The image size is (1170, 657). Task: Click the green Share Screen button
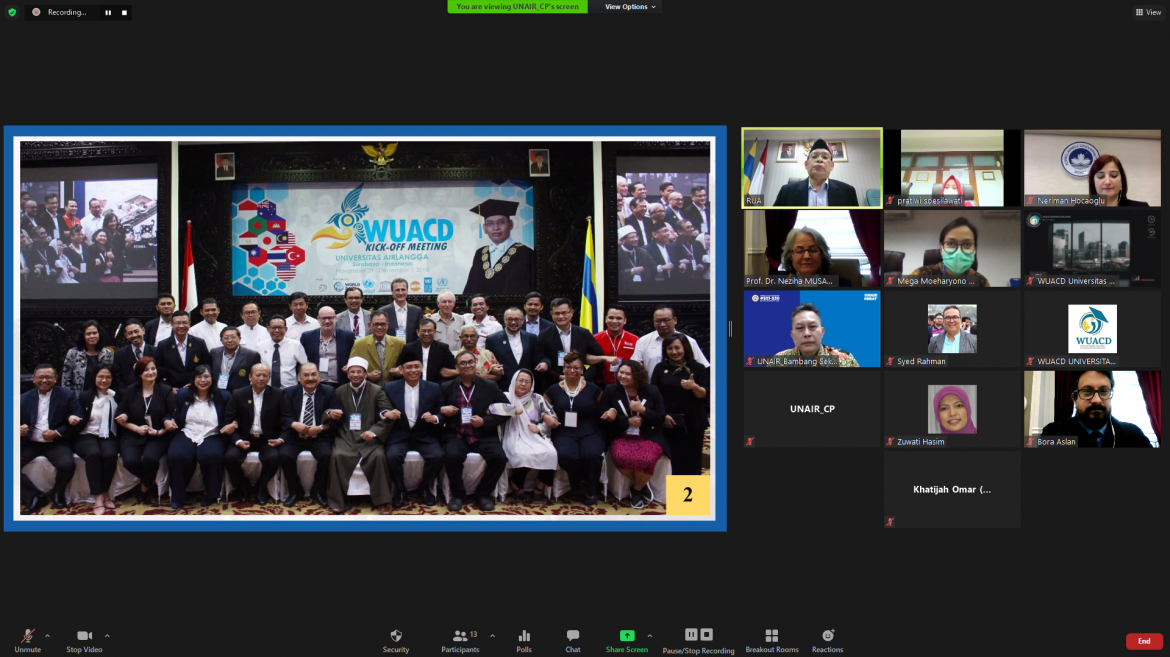click(x=627, y=641)
